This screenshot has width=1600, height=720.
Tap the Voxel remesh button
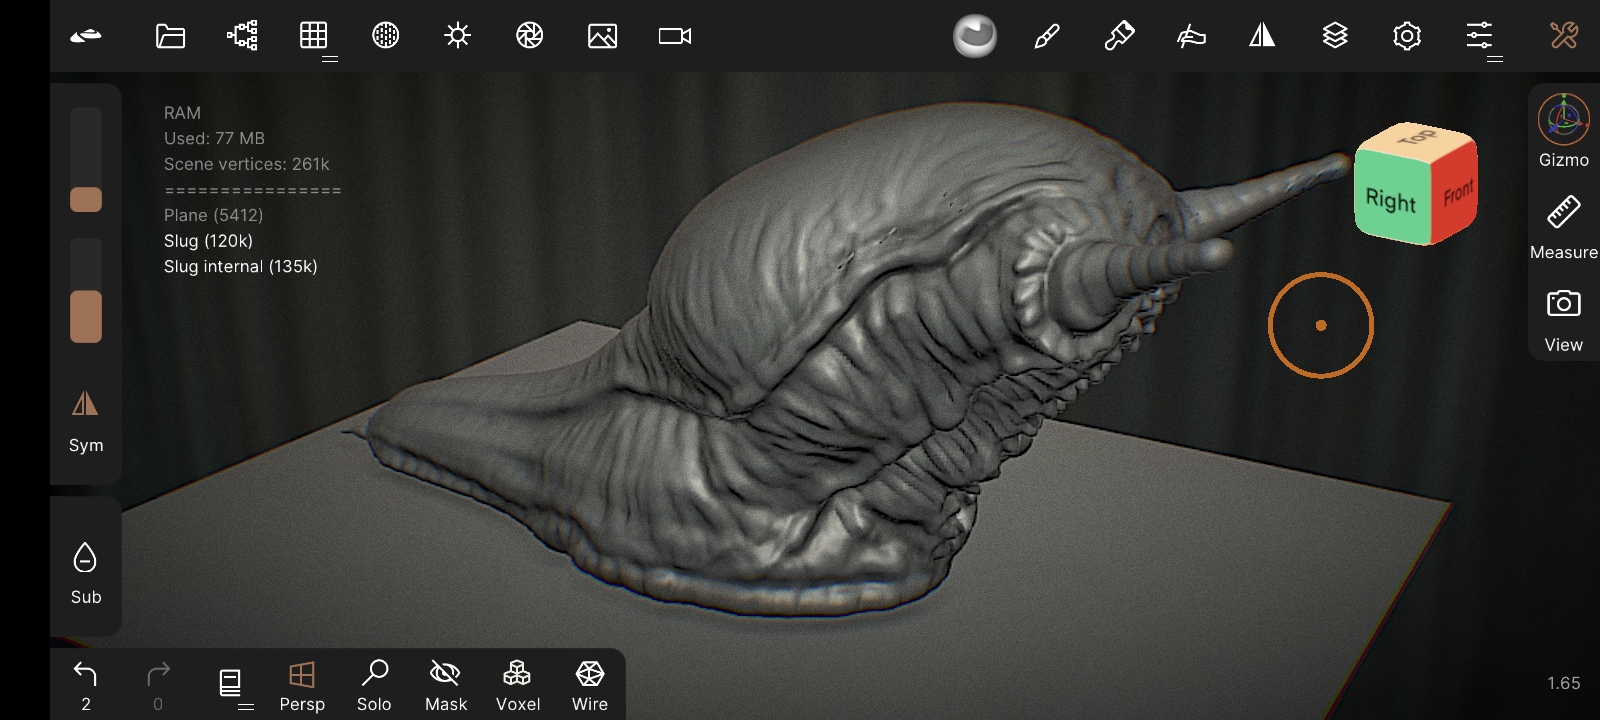click(518, 686)
